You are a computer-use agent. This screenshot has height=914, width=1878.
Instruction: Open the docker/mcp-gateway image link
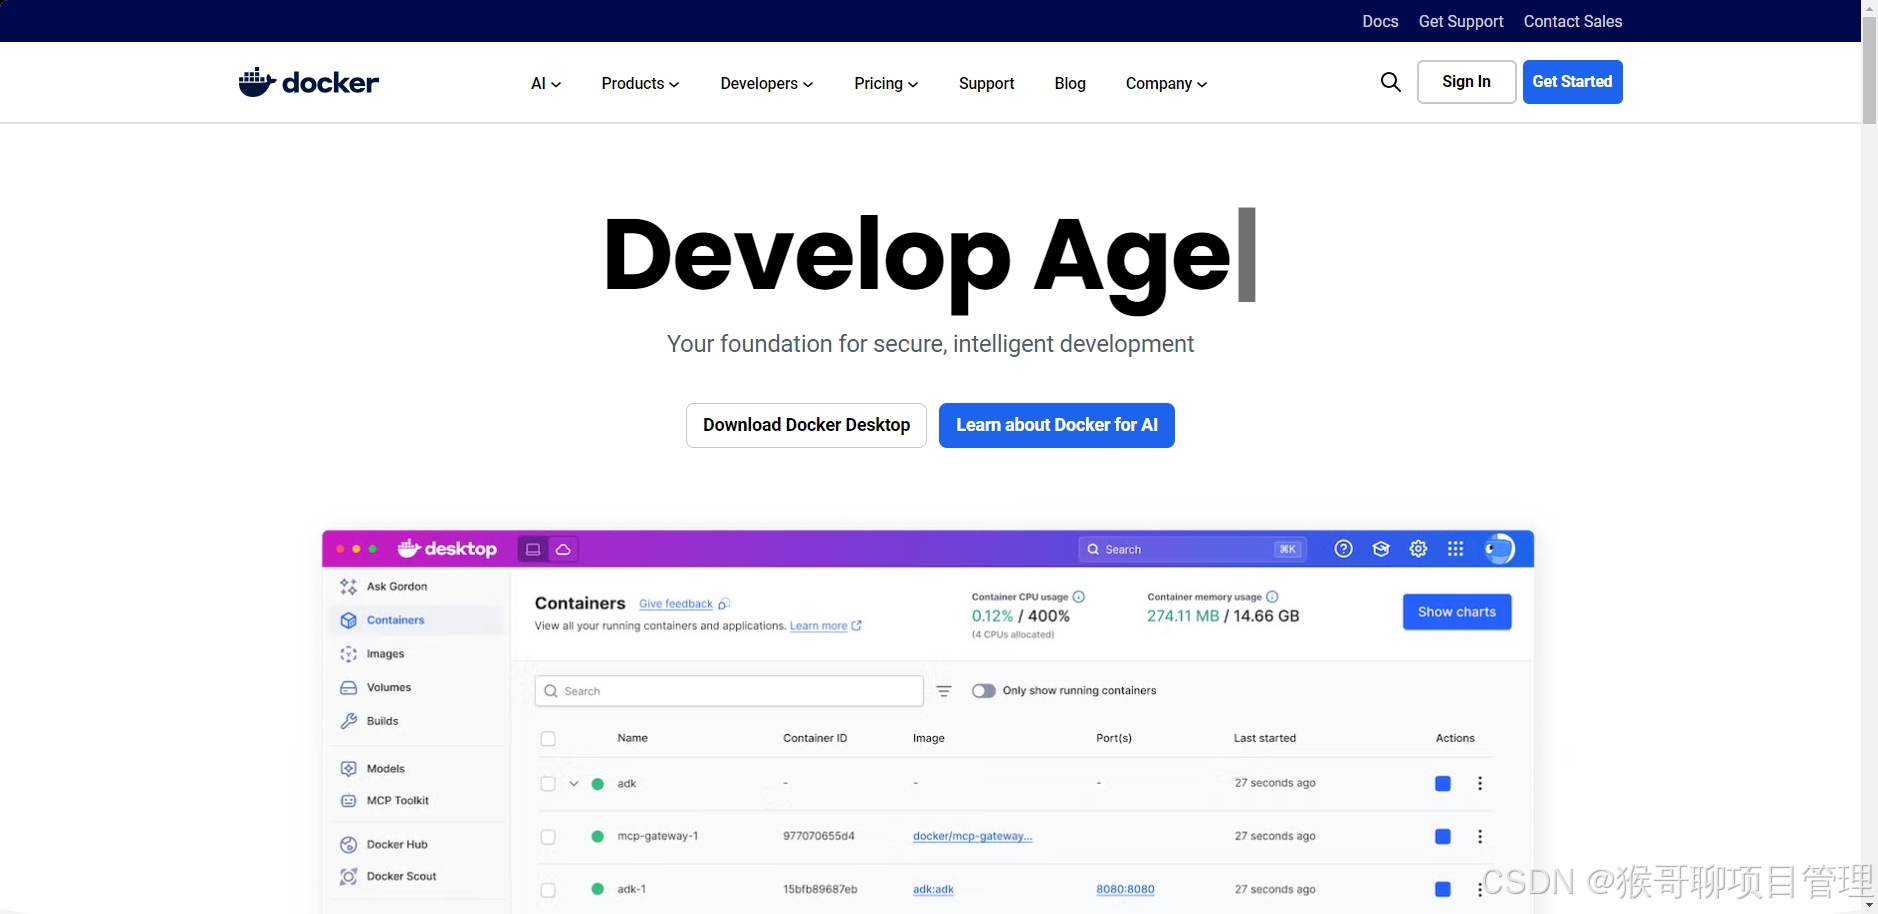coord(972,837)
